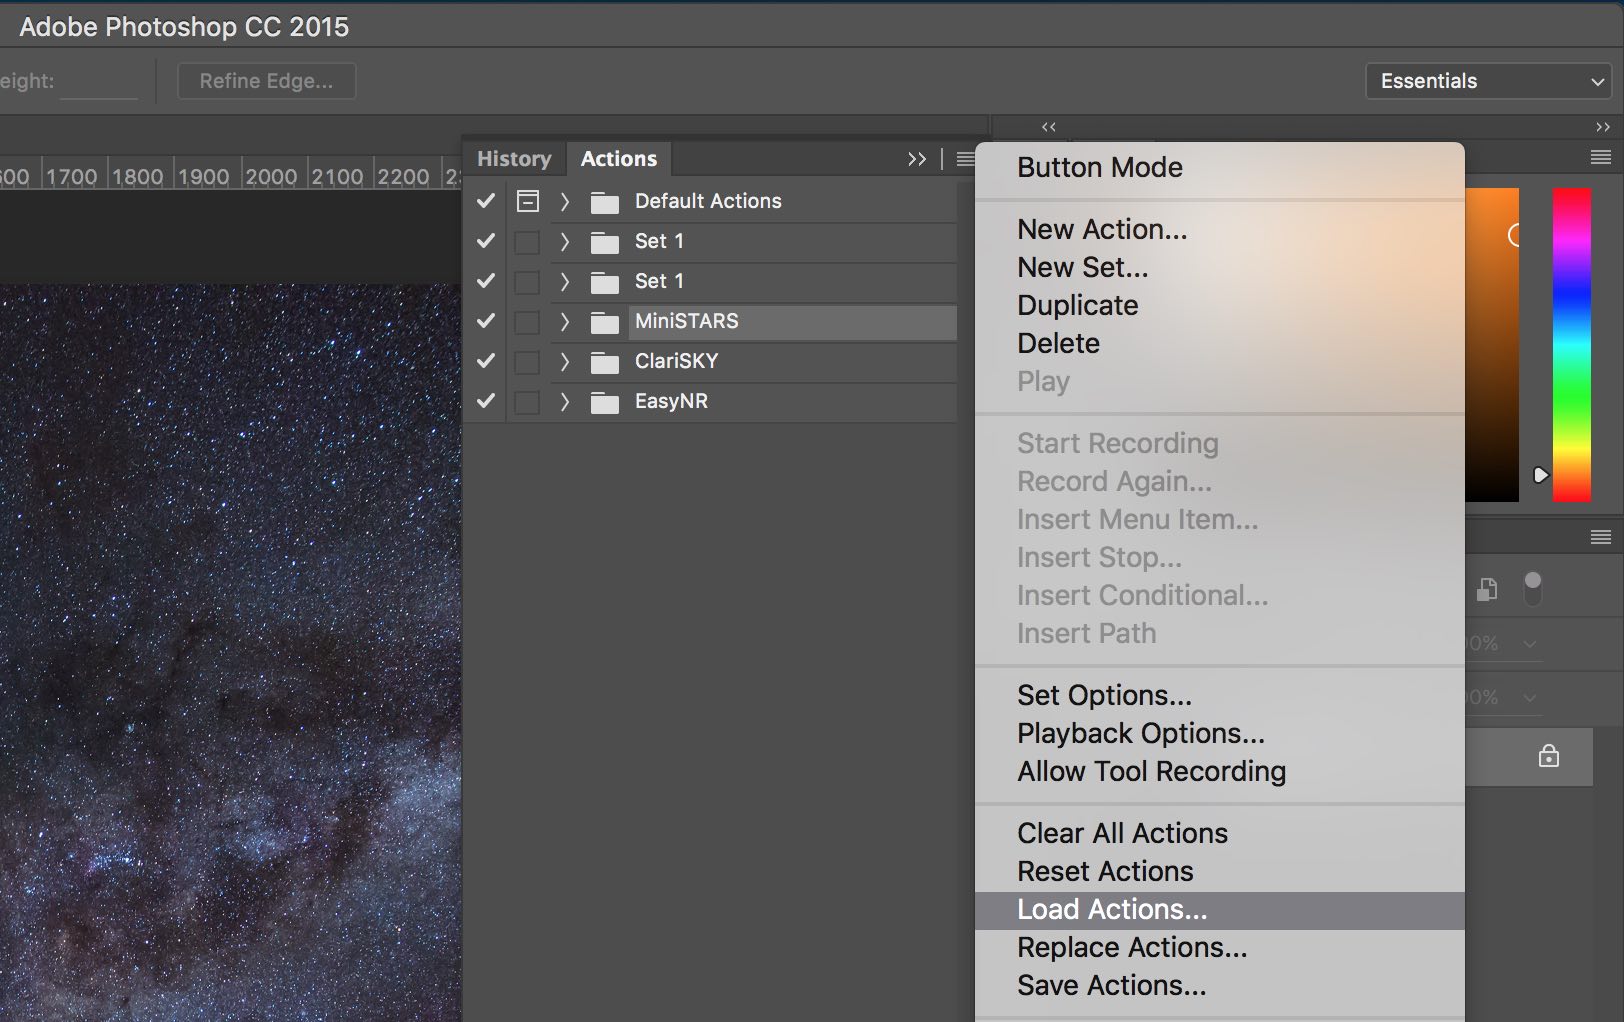Click the EasyNR folder icon
Screen dimensions: 1624x1022
[x=604, y=403]
